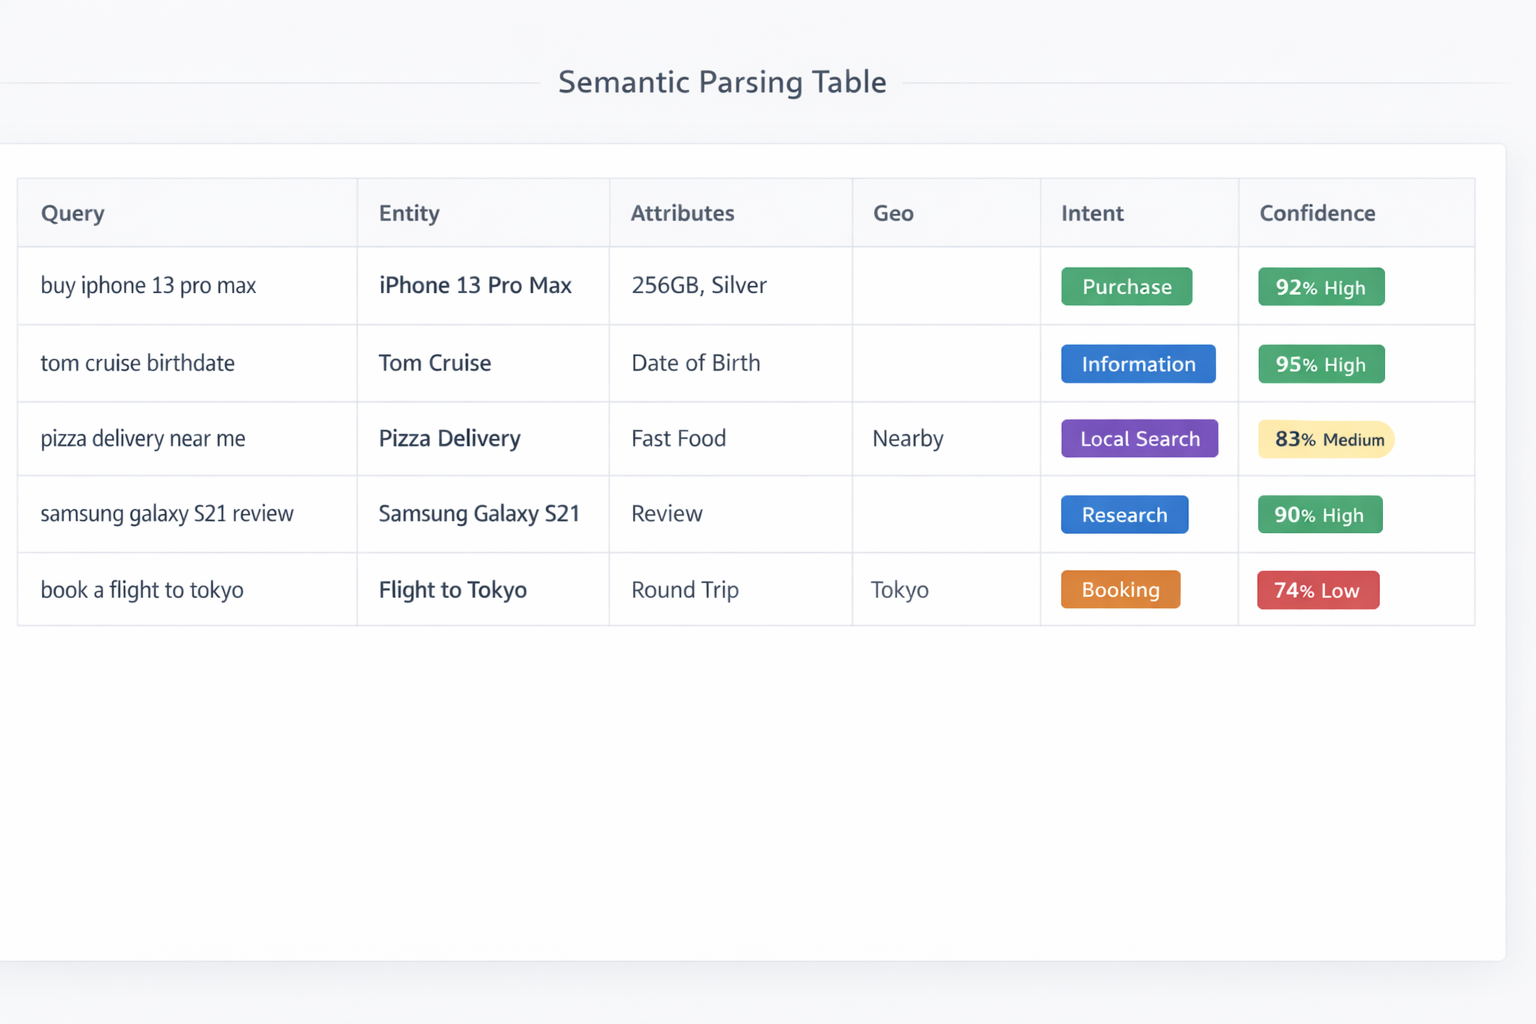Click the Geo column header
This screenshot has width=1536, height=1024.
click(893, 213)
